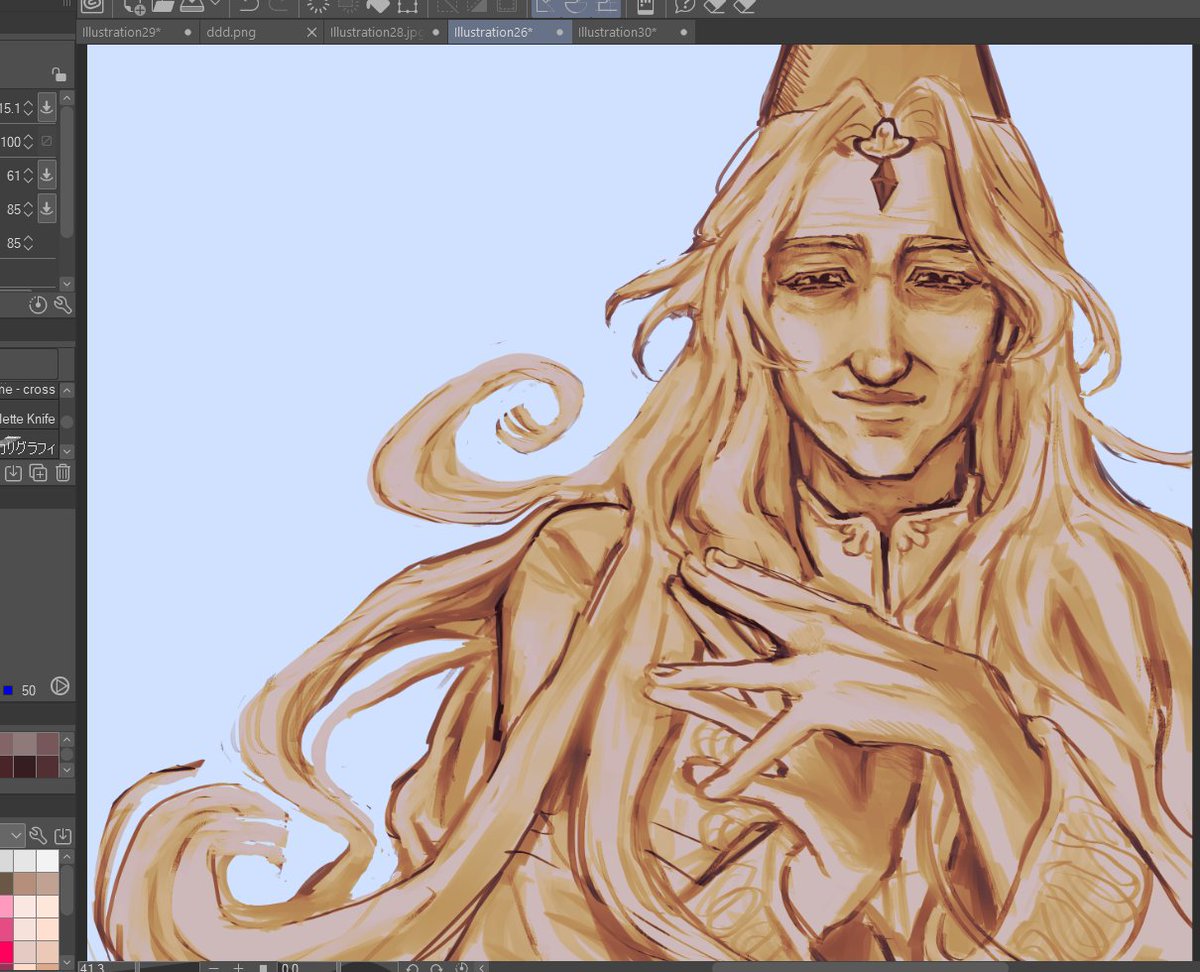1200x972 pixels.
Task: Click color history scroll up arrow
Action: click(66, 740)
